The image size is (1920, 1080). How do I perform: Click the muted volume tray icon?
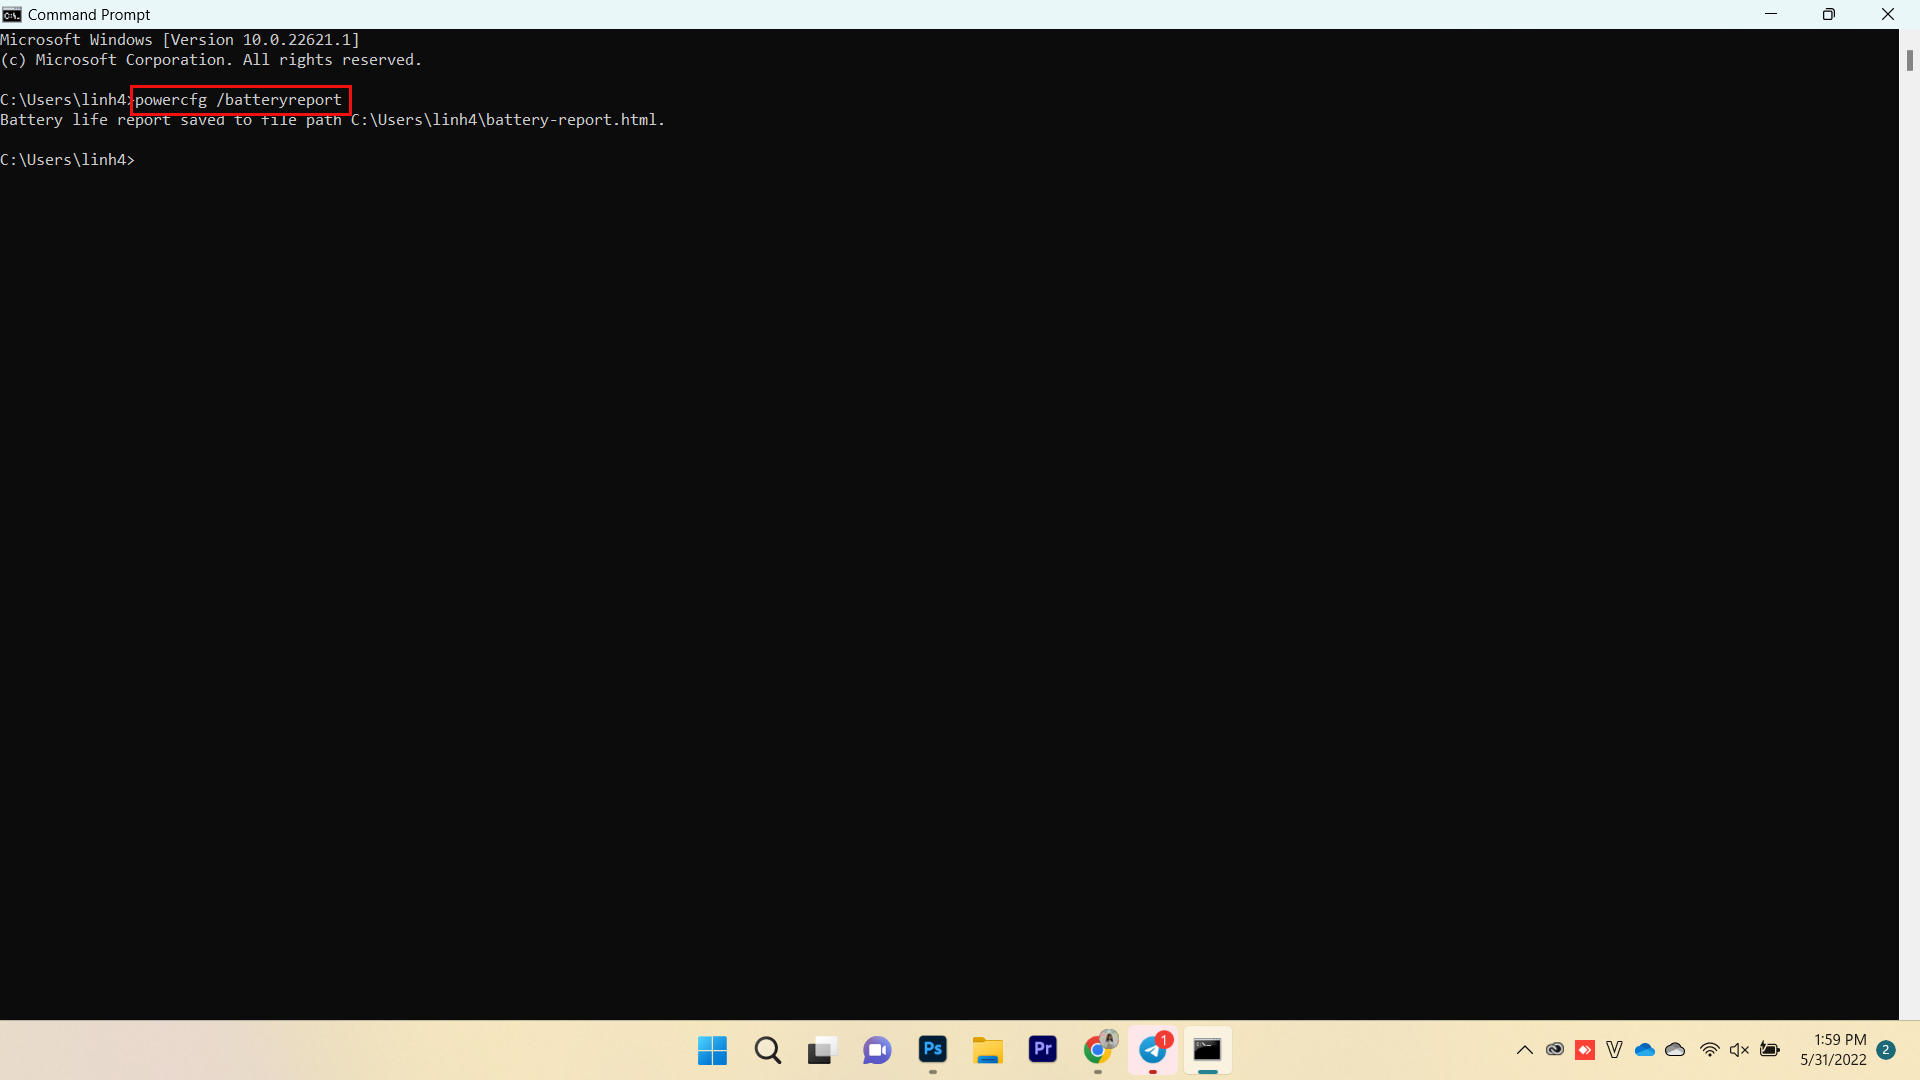1740,1050
